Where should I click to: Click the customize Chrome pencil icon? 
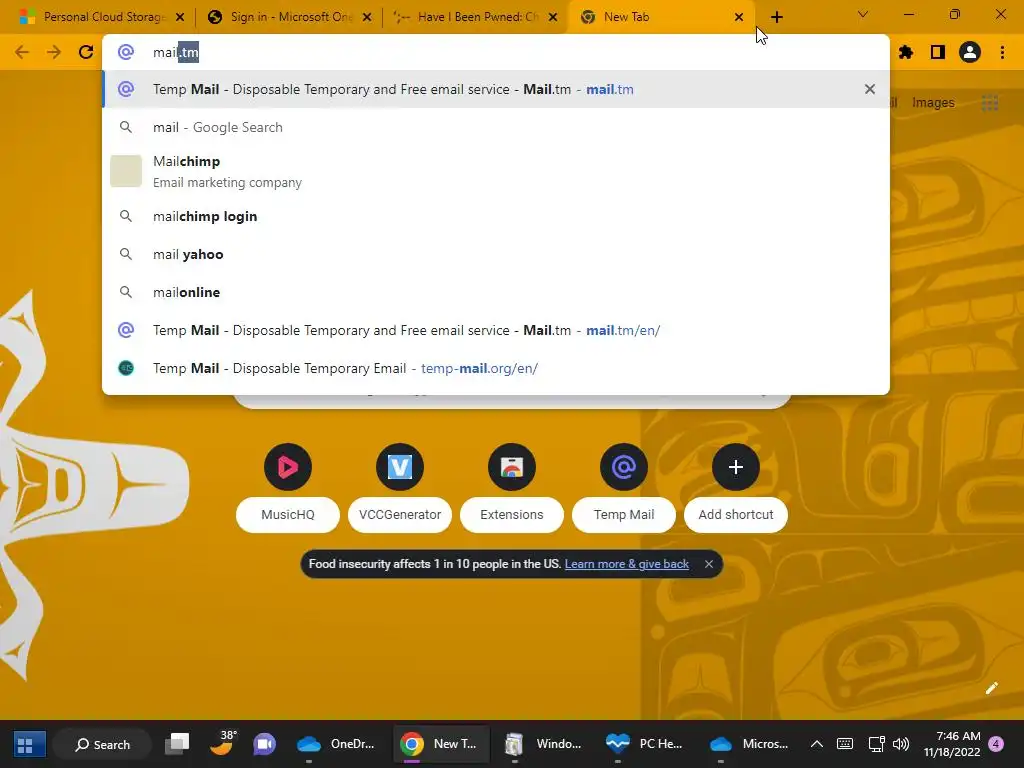point(991,688)
